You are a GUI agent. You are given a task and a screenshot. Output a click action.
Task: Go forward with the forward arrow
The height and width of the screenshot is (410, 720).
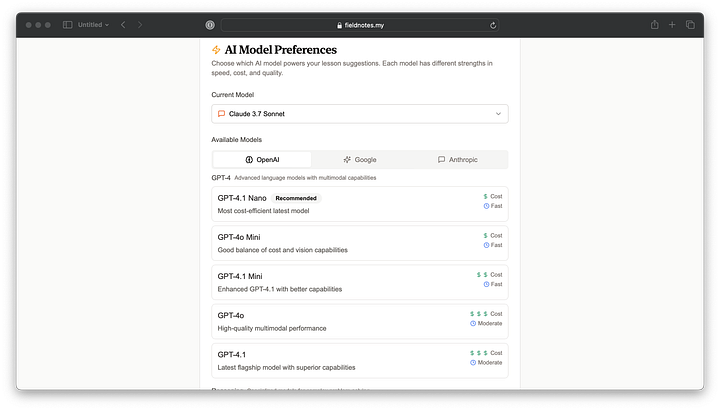point(140,25)
